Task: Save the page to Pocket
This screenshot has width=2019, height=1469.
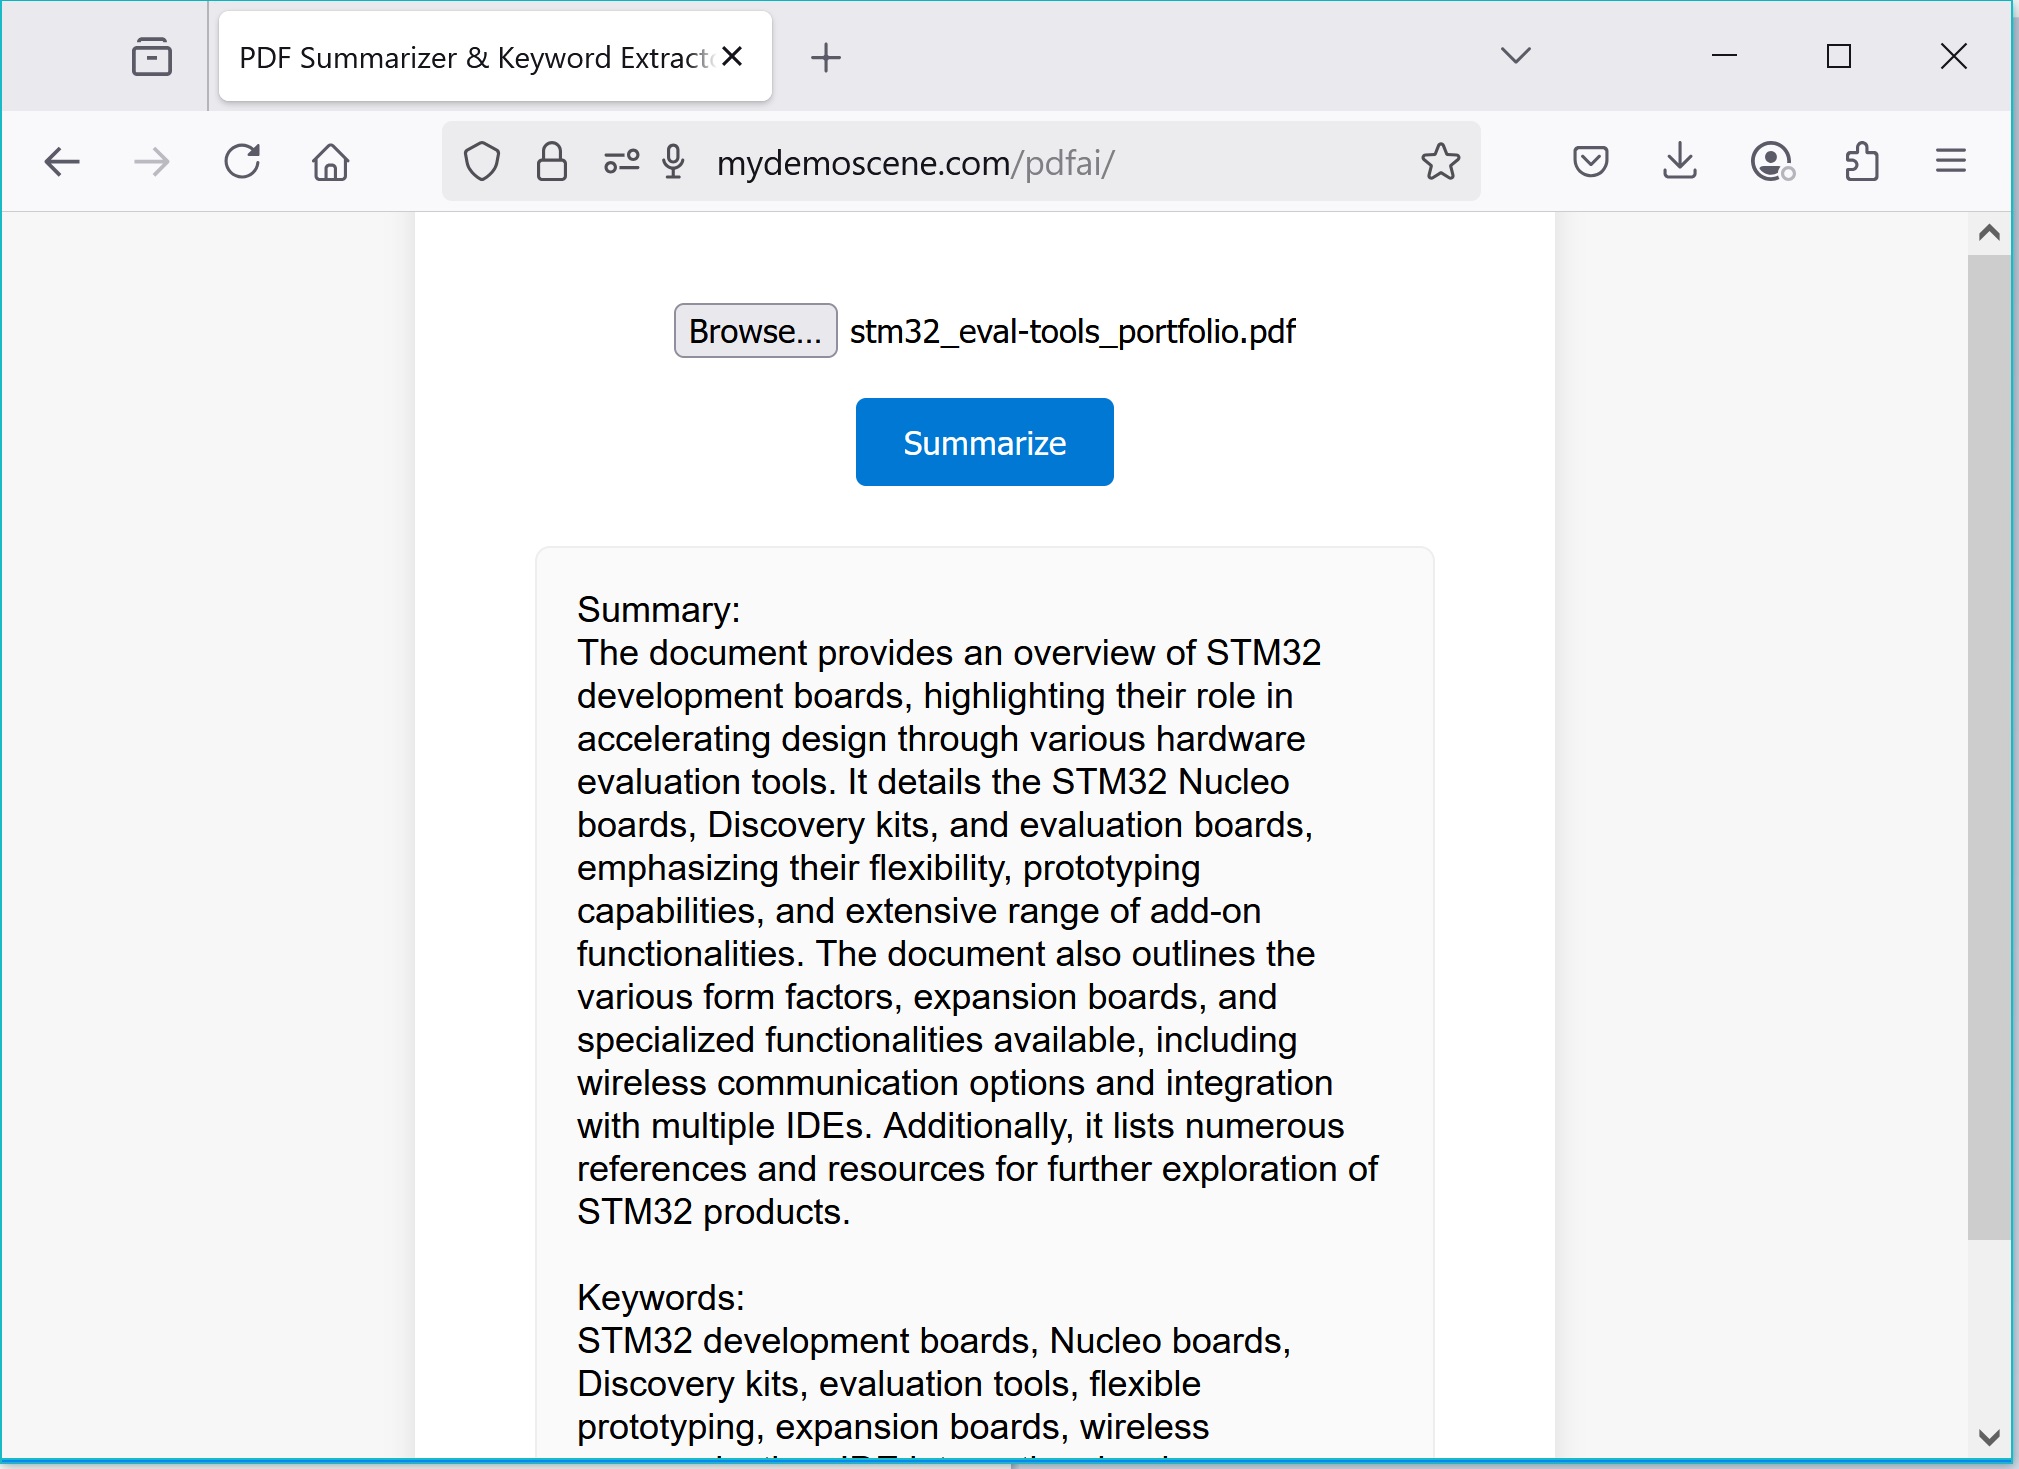Action: tap(1589, 161)
